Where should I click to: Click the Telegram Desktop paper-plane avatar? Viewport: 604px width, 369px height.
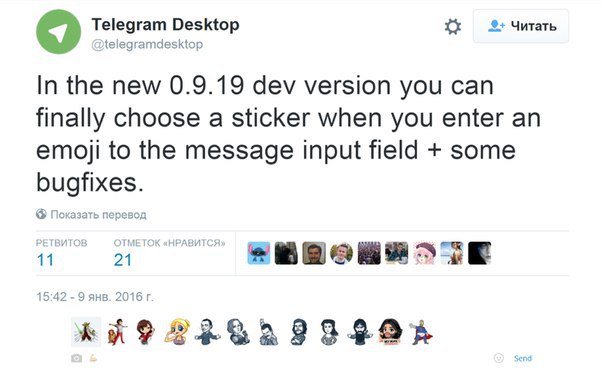[59, 32]
